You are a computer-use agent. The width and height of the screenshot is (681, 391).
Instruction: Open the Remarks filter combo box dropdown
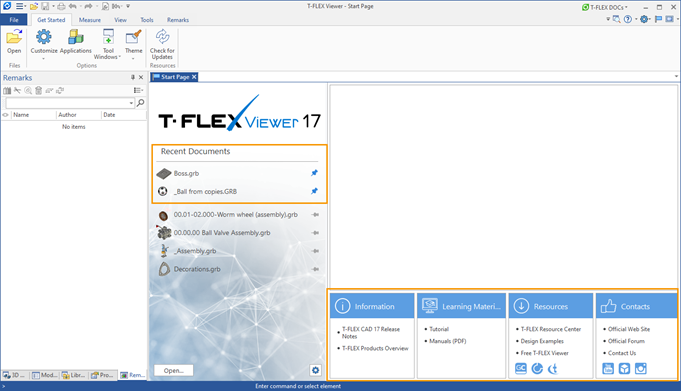[131, 103]
